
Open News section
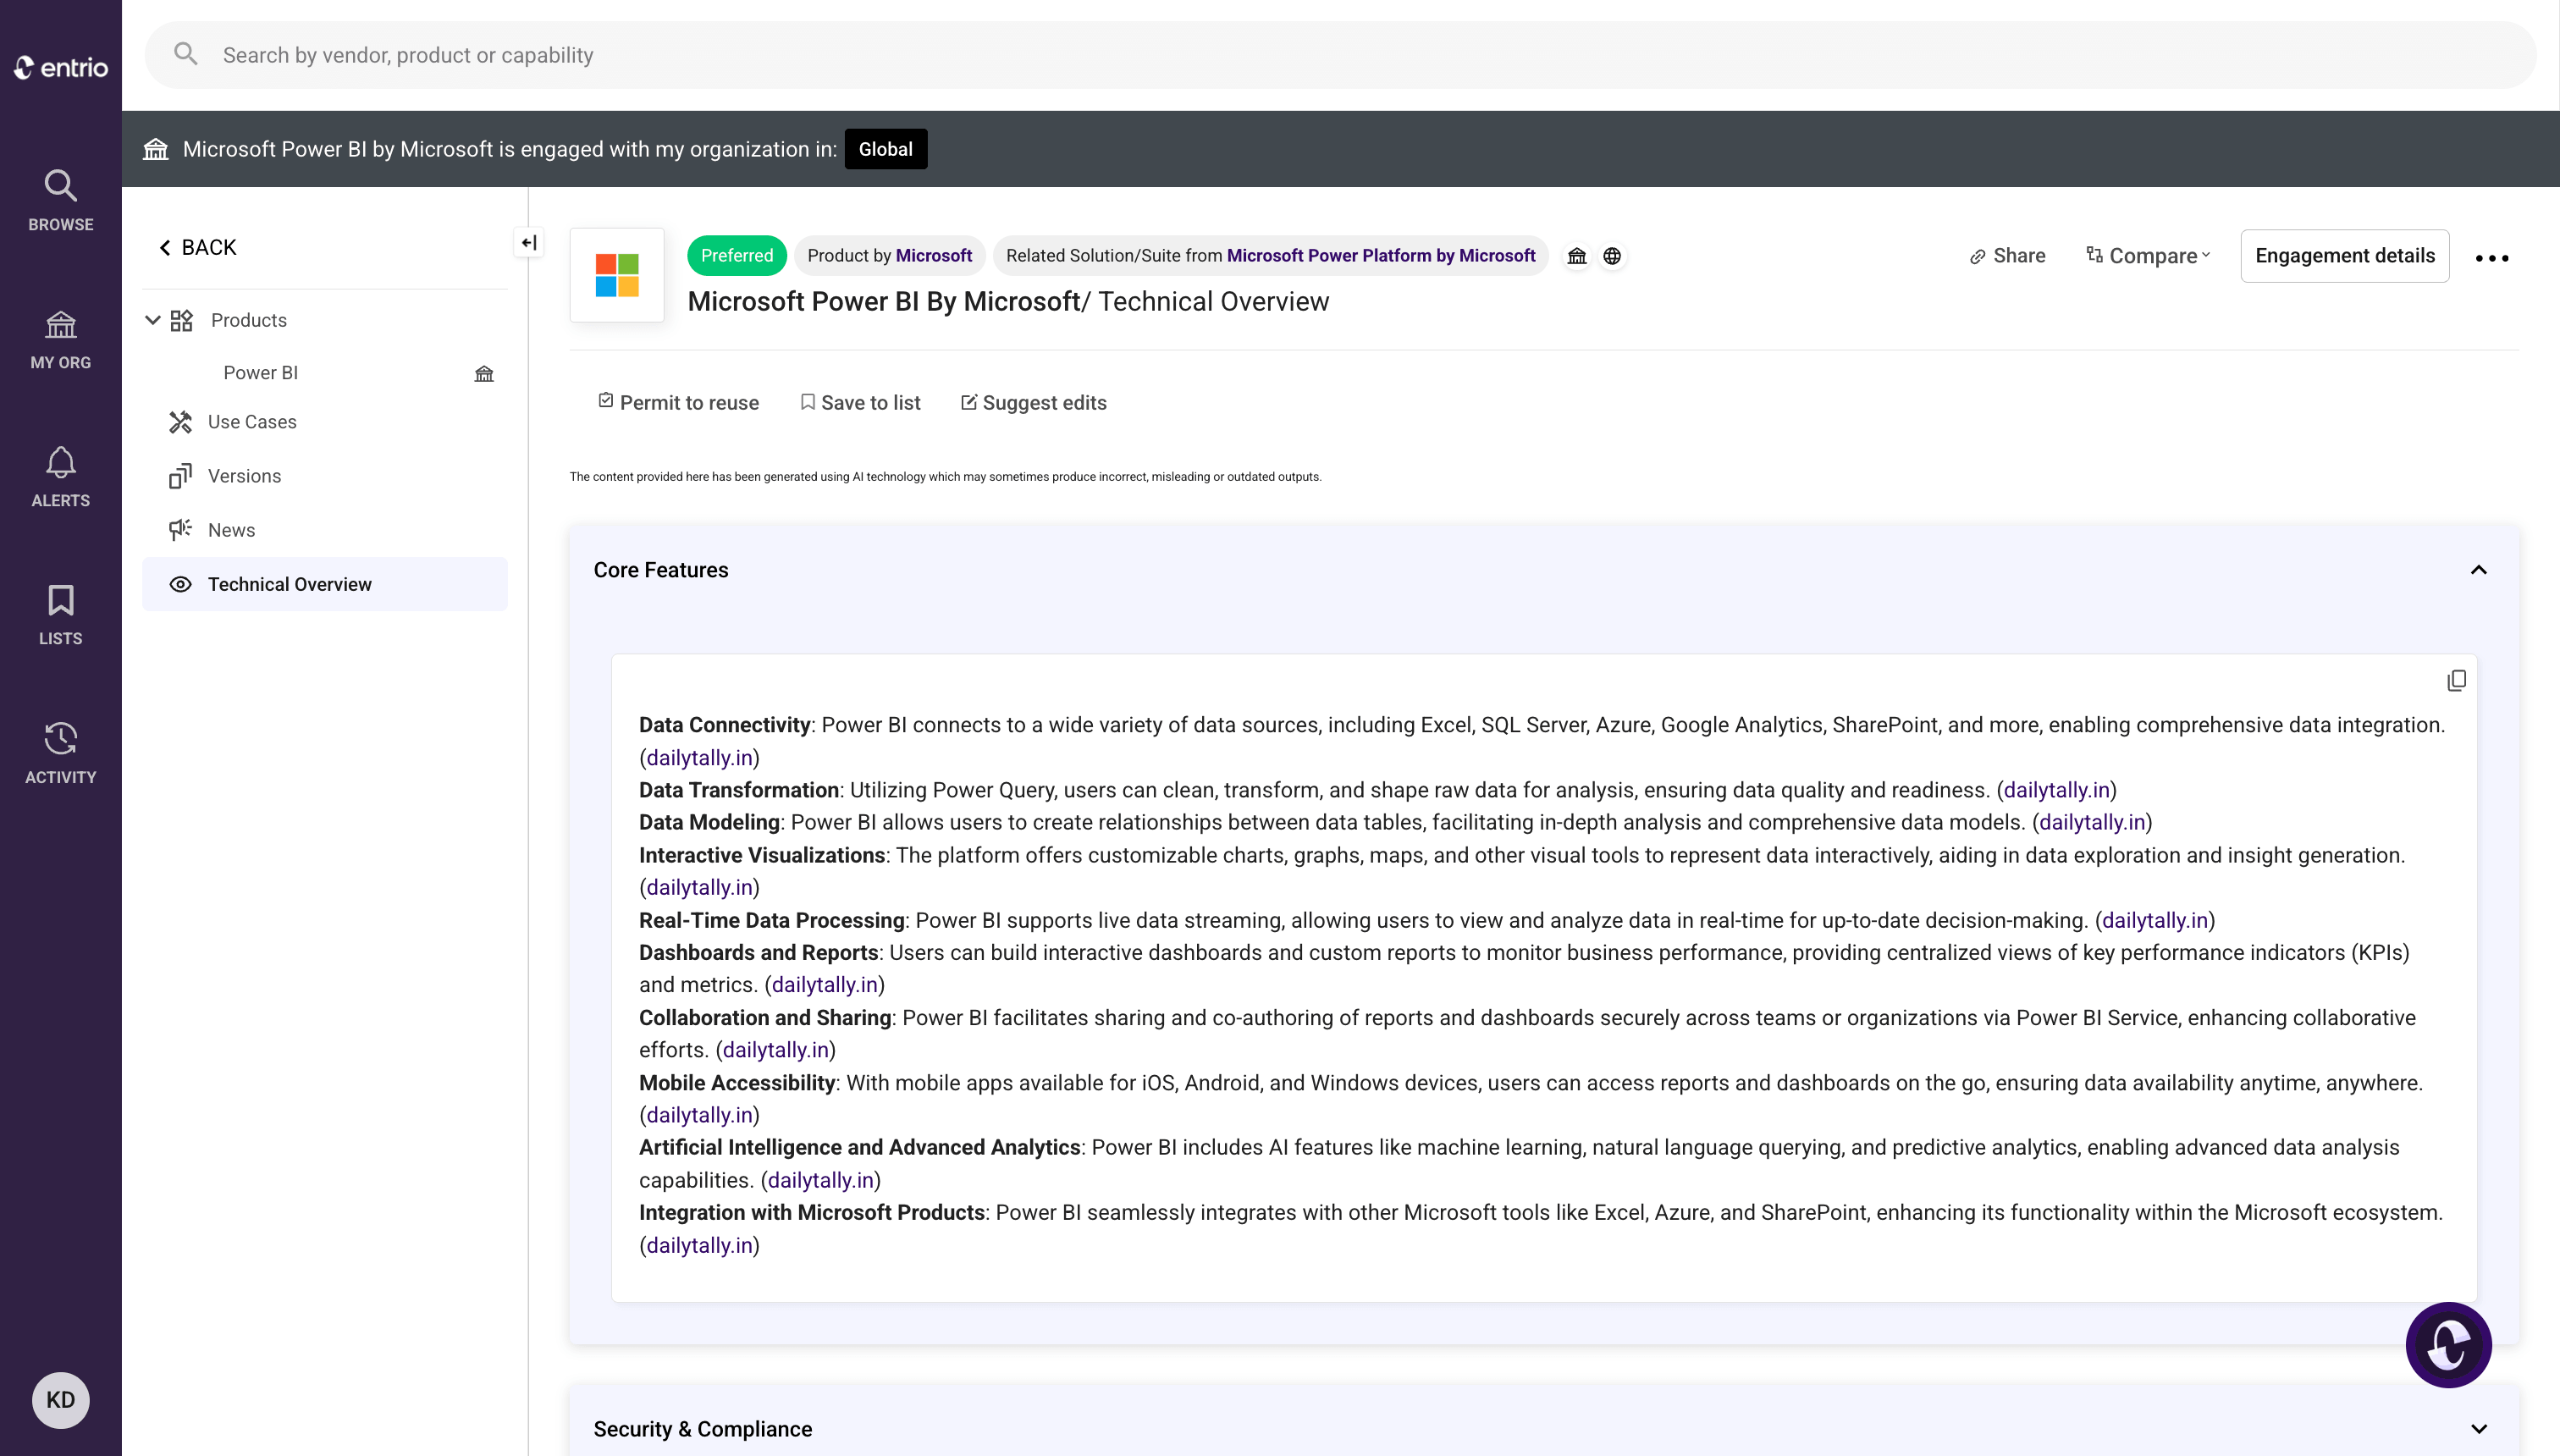pyautogui.click(x=231, y=530)
